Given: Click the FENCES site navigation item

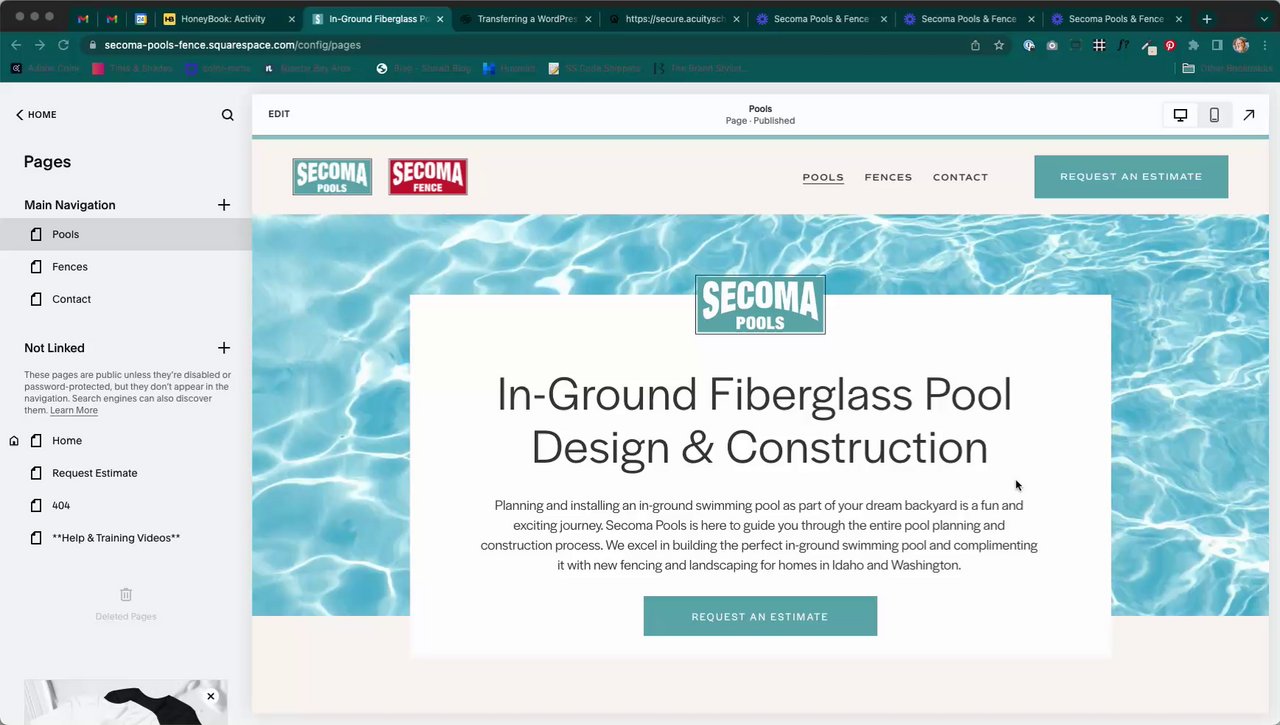Looking at the screenshot, I should pyautogui.click(x=888, y=177).
